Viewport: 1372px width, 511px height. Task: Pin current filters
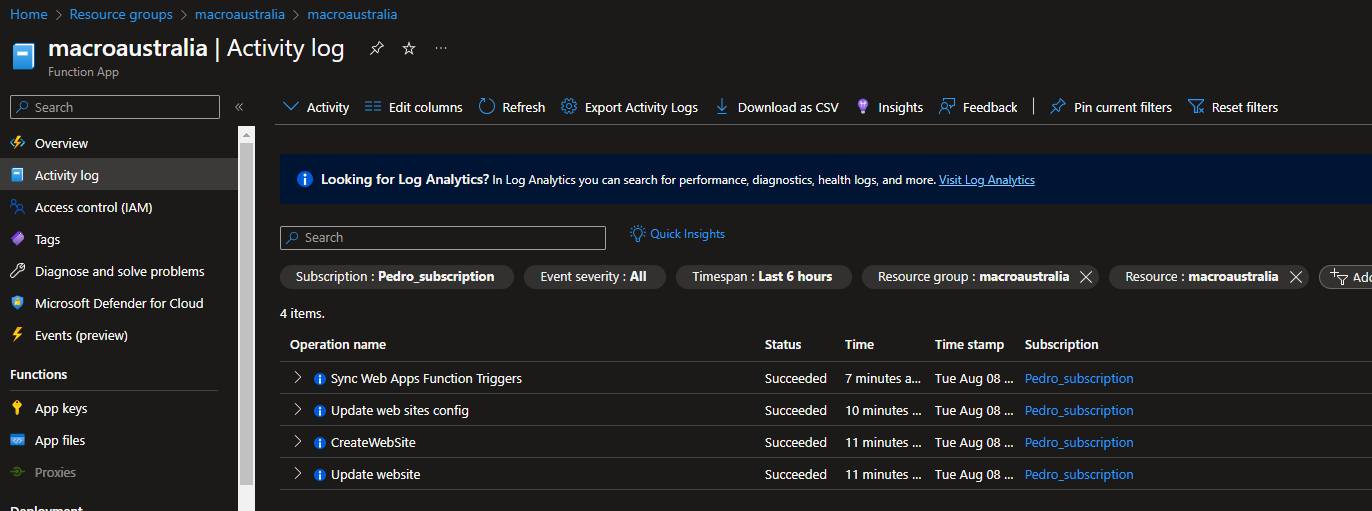pos(1111,107)
